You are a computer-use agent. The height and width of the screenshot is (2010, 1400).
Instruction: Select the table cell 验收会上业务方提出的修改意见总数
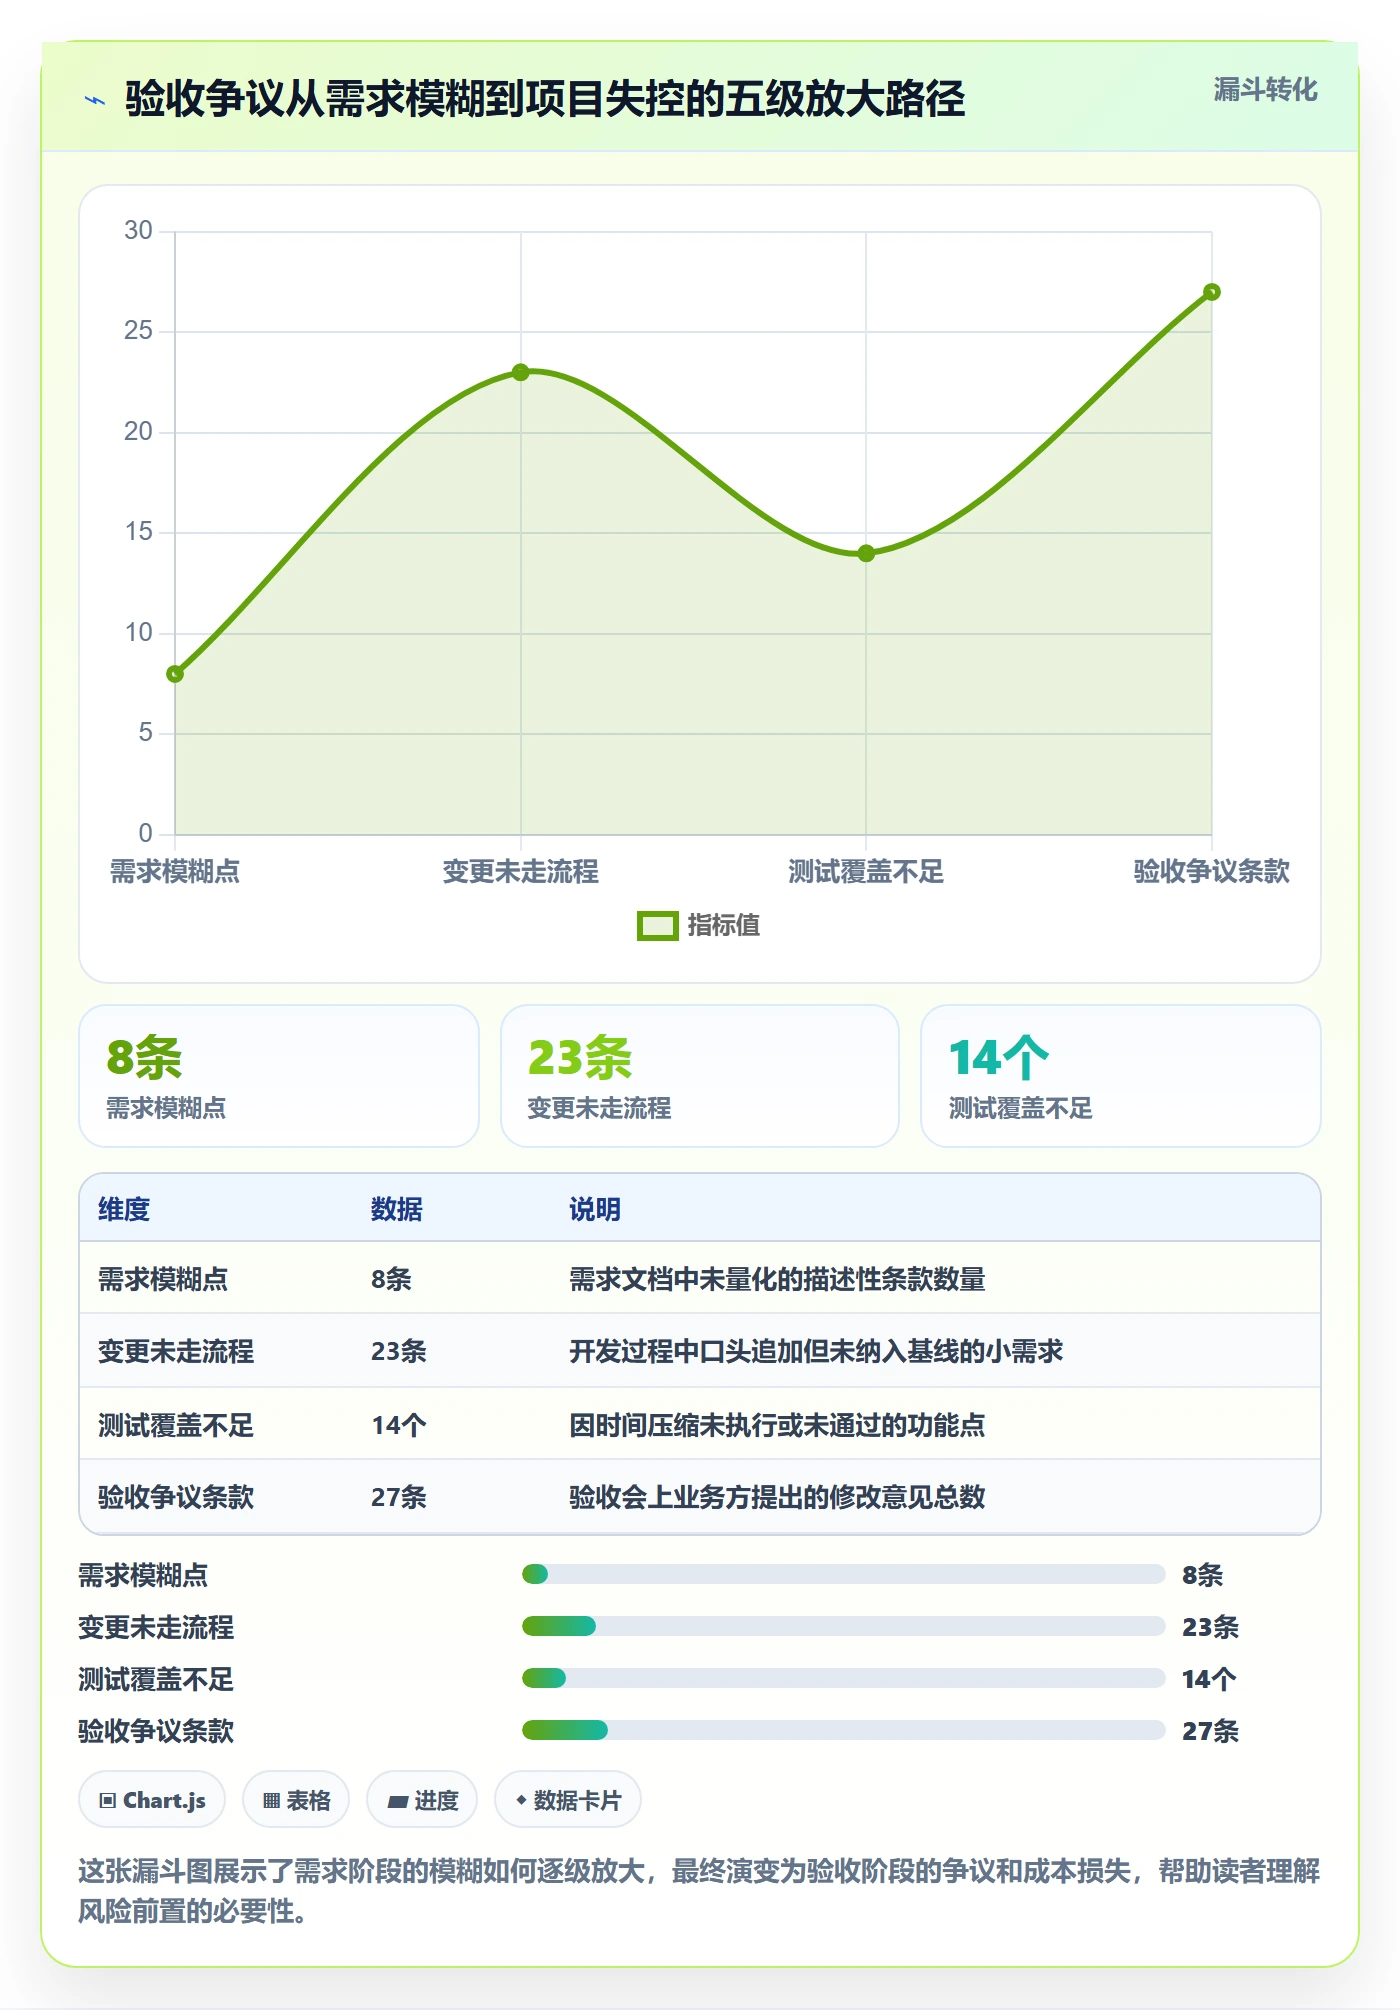tap(777, 1497)
